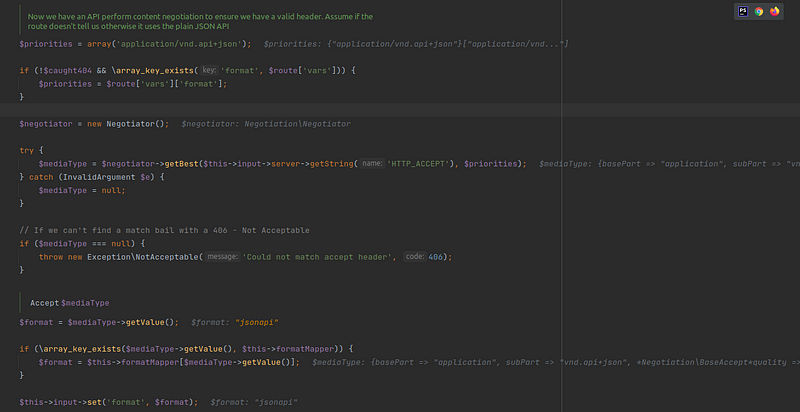Click \array_key_exists on the $caught404 line
The image size is (800, 412).
click(151, 70)
